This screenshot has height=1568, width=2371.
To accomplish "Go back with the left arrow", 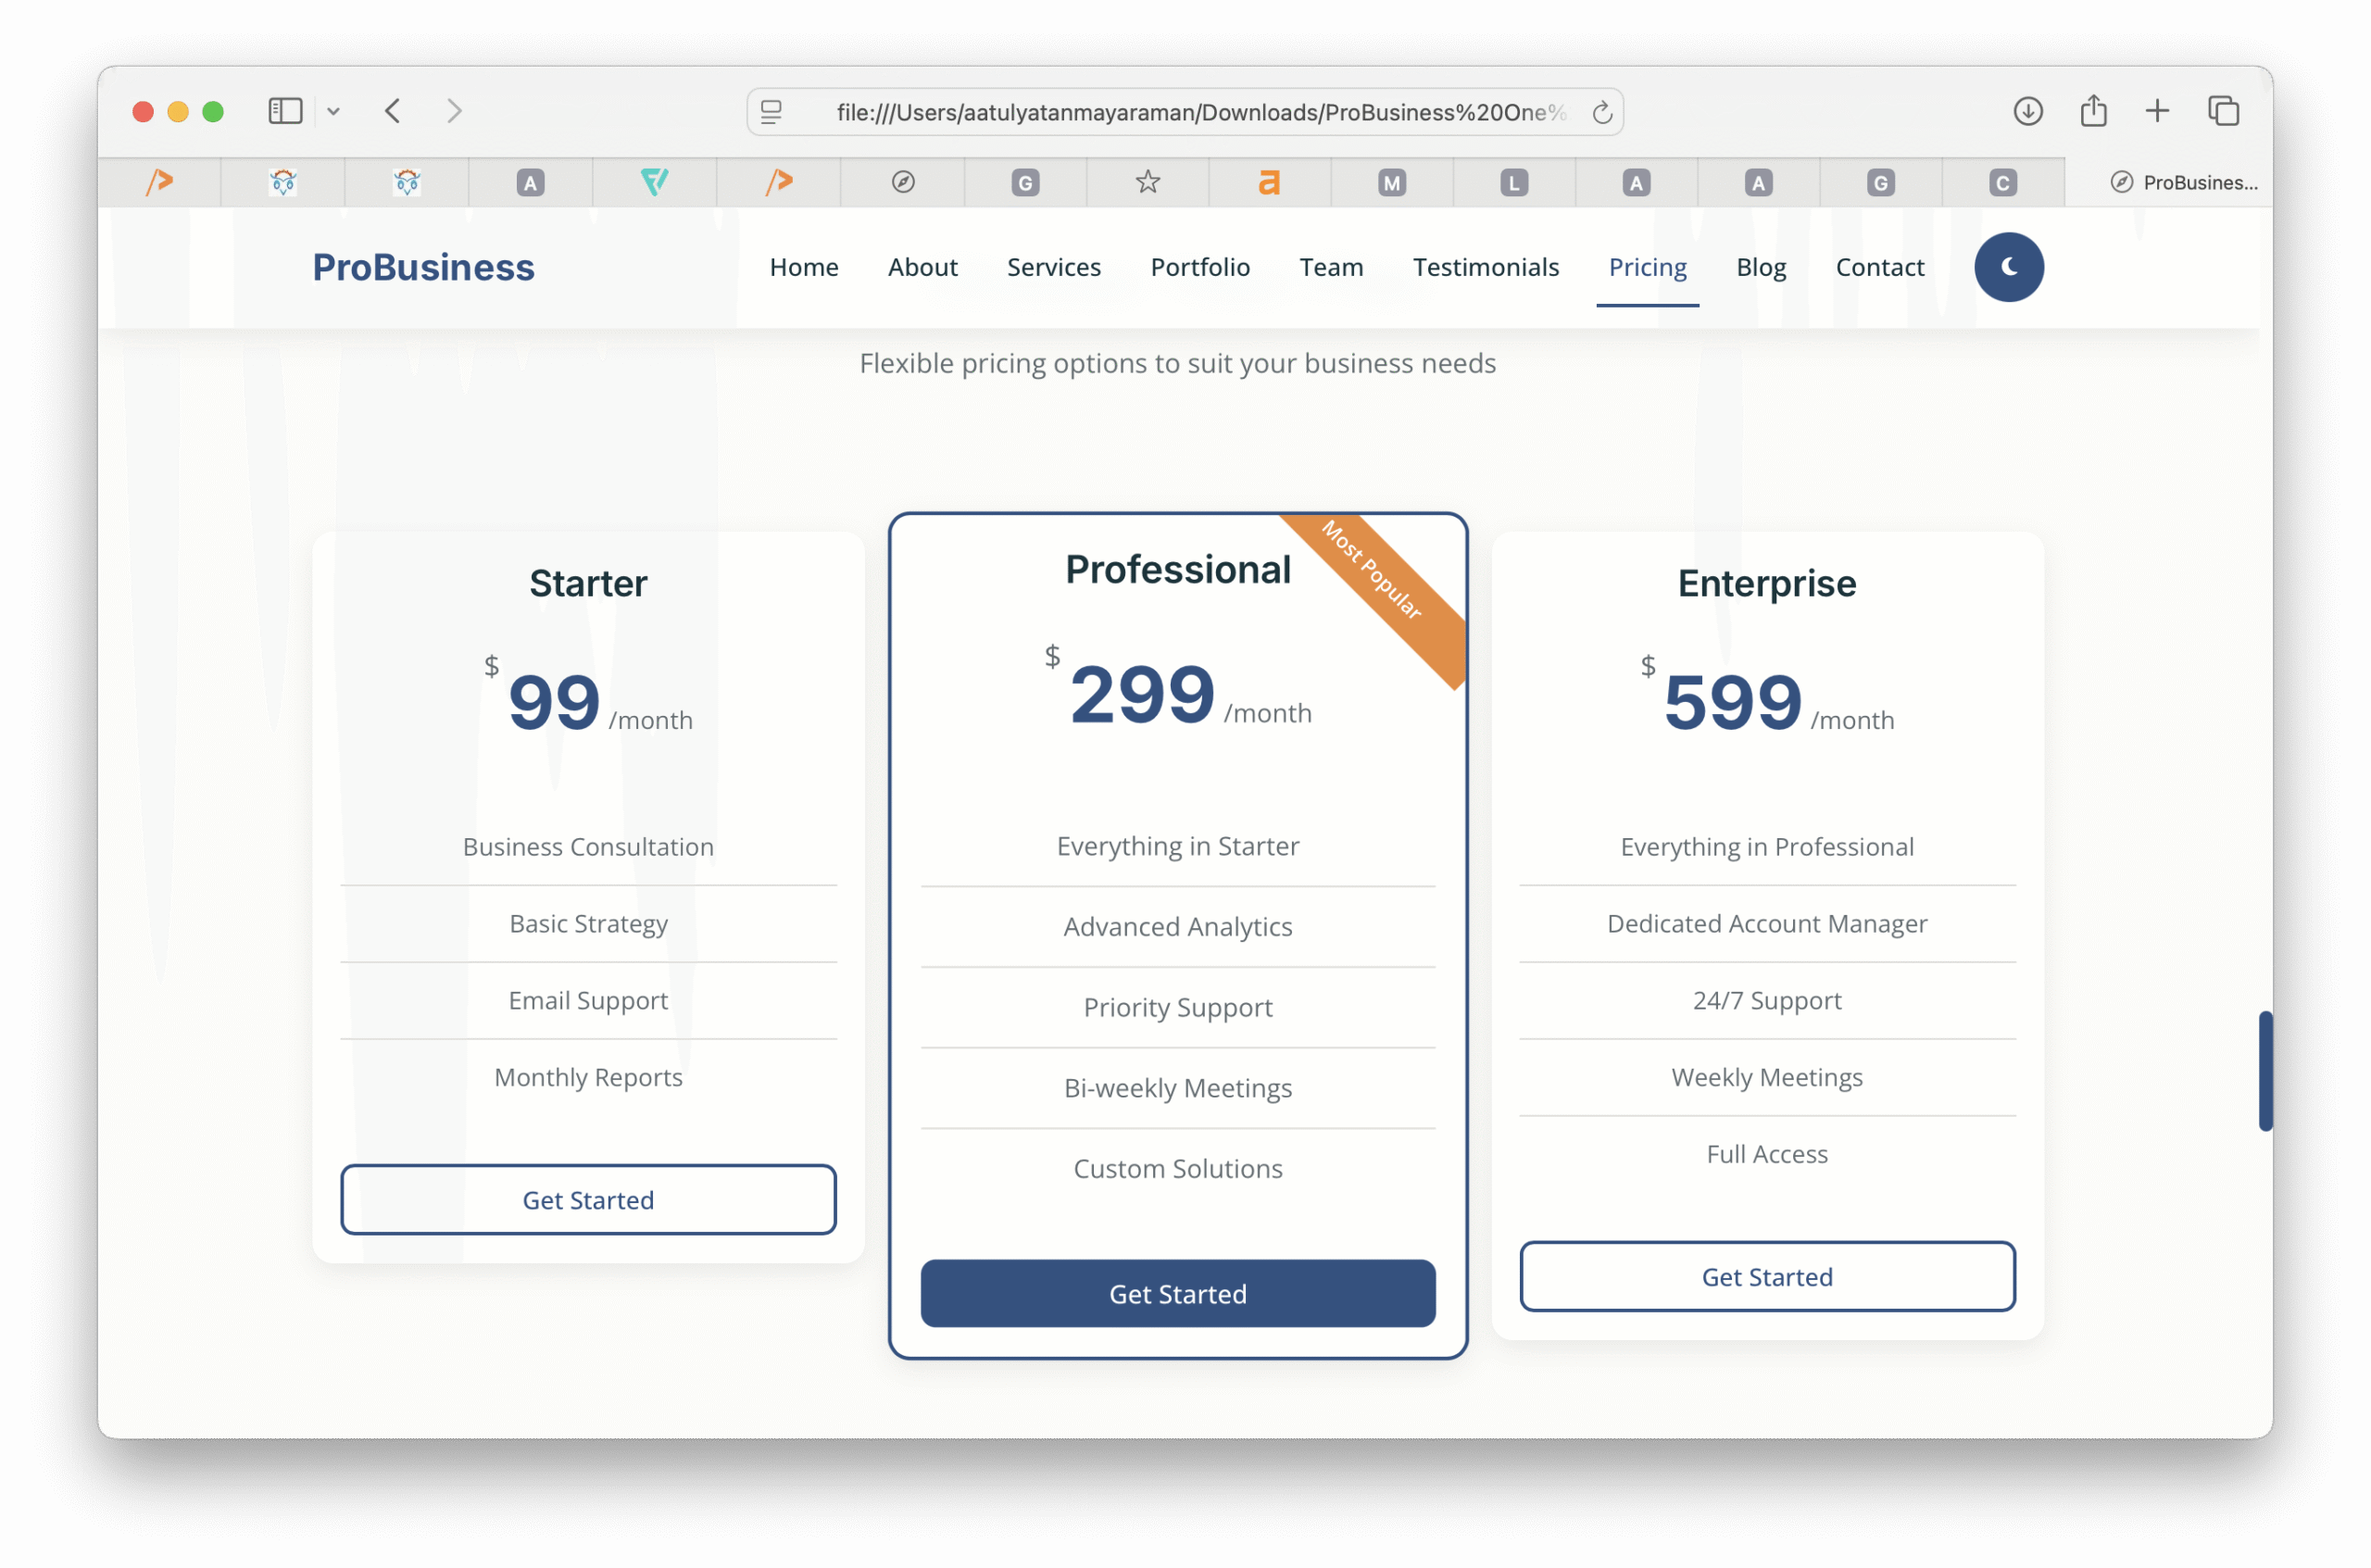I will click(x=393, y=111).
